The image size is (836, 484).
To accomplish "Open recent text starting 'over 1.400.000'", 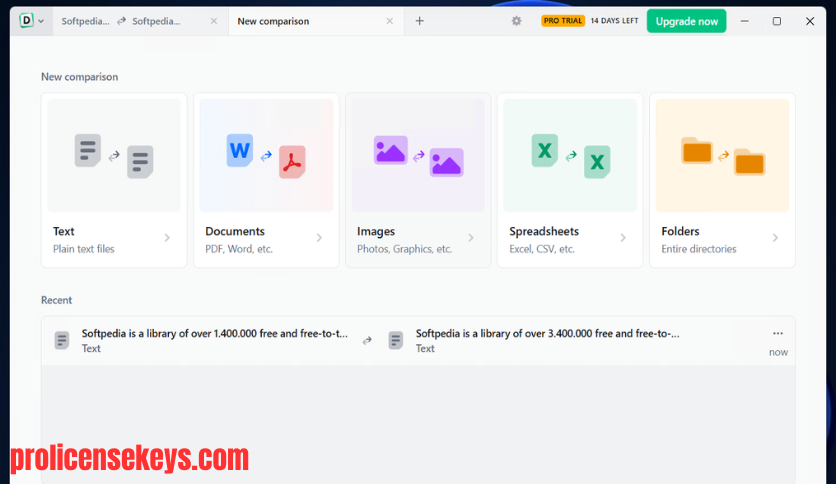I will point(214,333).
